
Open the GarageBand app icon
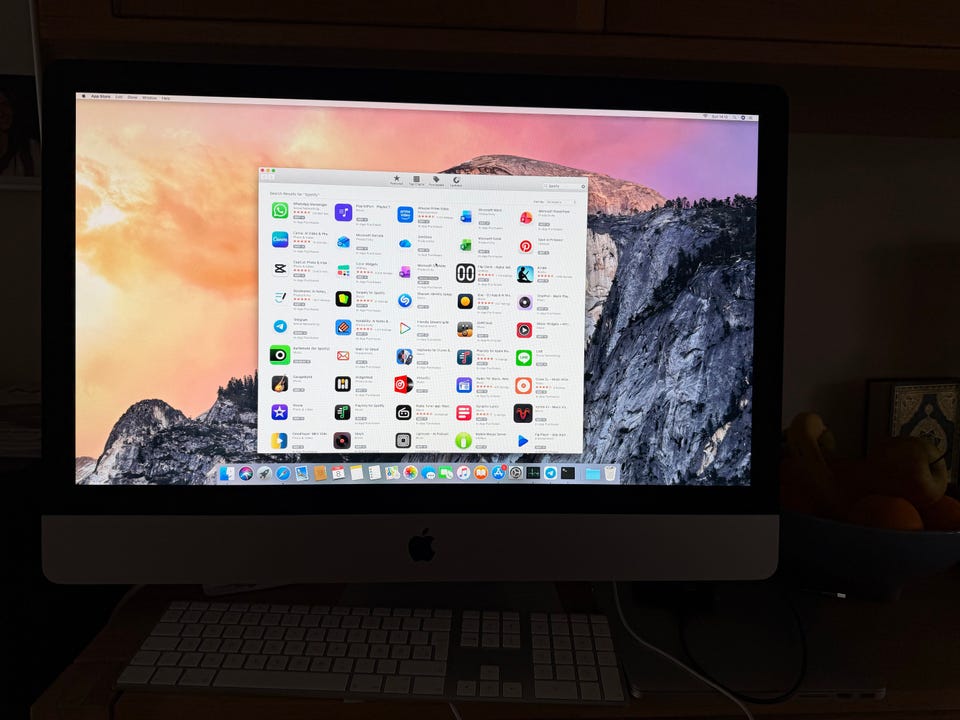coord(280,383)
